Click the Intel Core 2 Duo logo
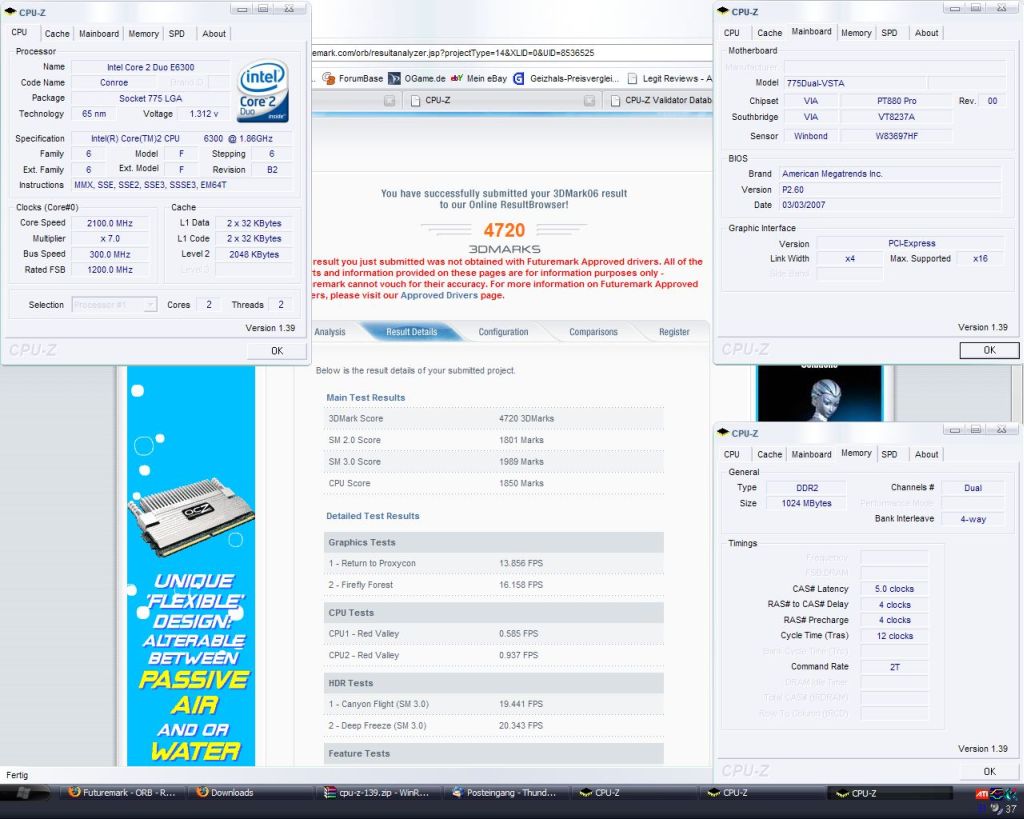 pyautogui.click(x=263, y=91)
